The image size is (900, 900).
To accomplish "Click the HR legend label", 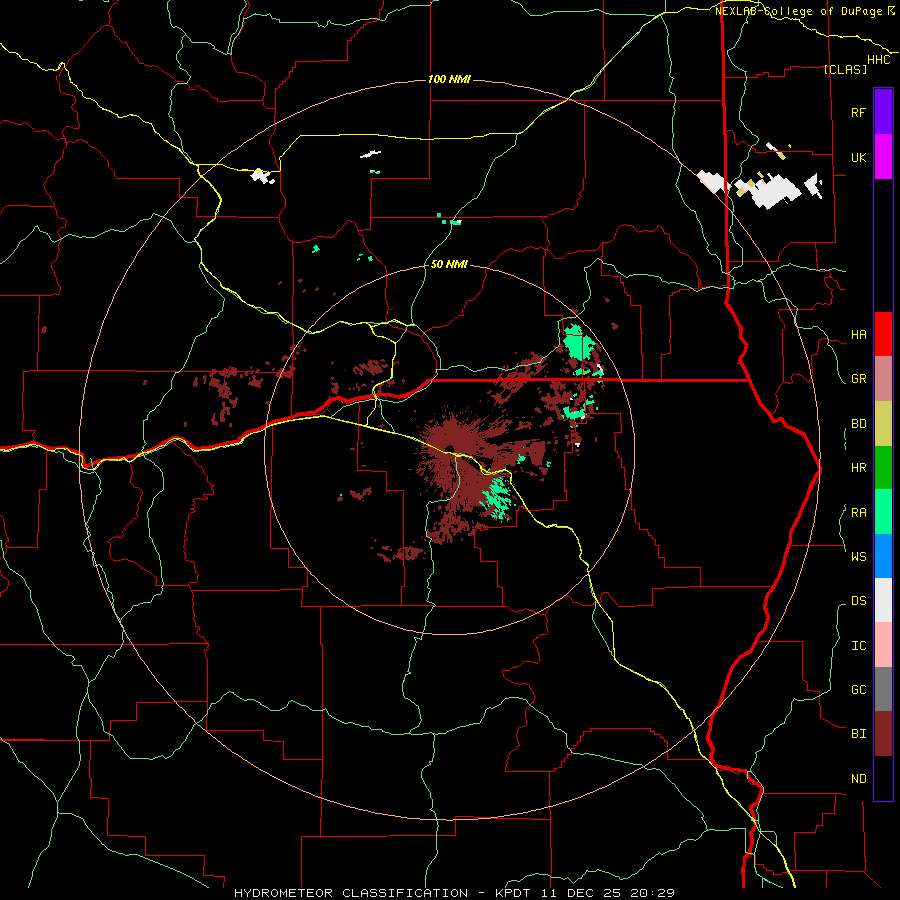I will (858, 468).
